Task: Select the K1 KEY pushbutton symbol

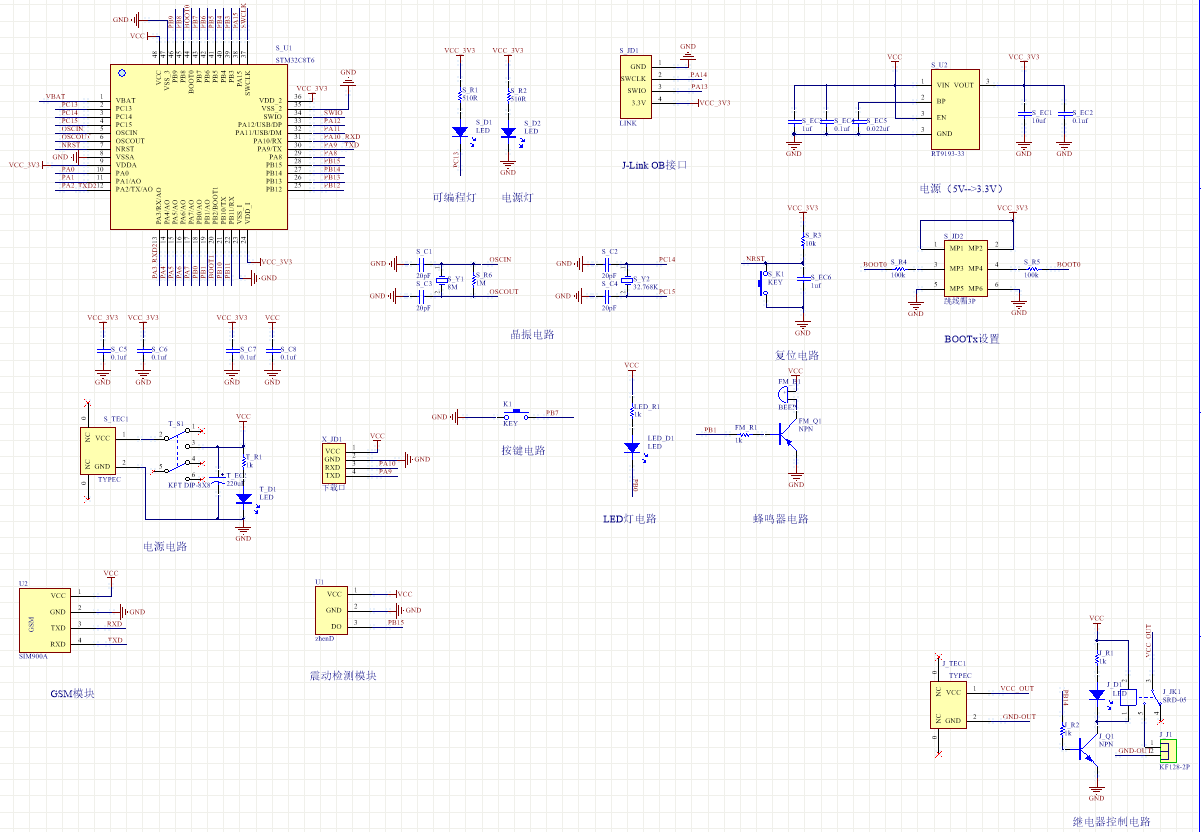Action: tap(516, 414)
